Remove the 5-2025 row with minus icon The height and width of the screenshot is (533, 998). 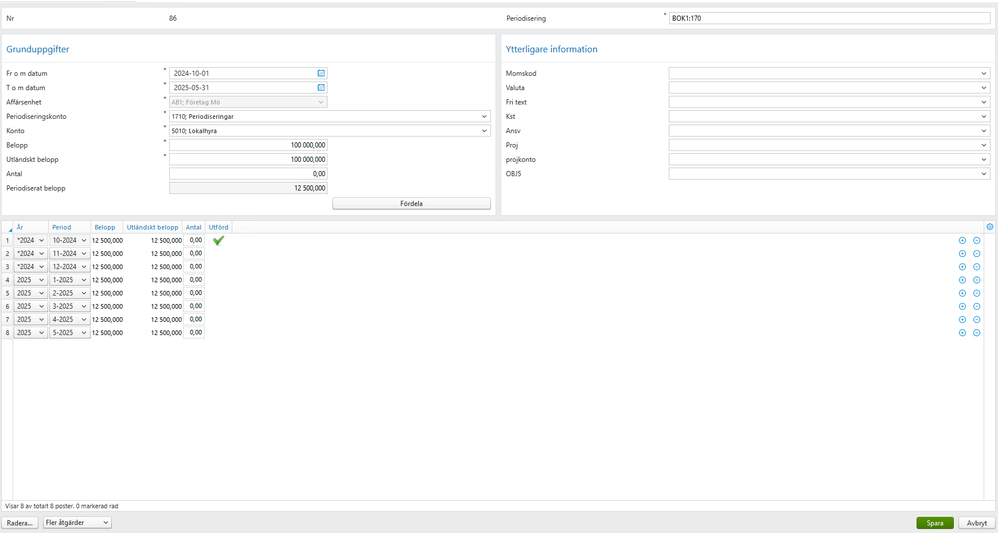976,333
